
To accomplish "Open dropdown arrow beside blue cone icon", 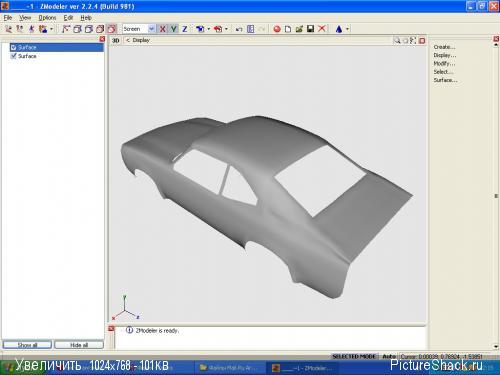I will point(347,29).
